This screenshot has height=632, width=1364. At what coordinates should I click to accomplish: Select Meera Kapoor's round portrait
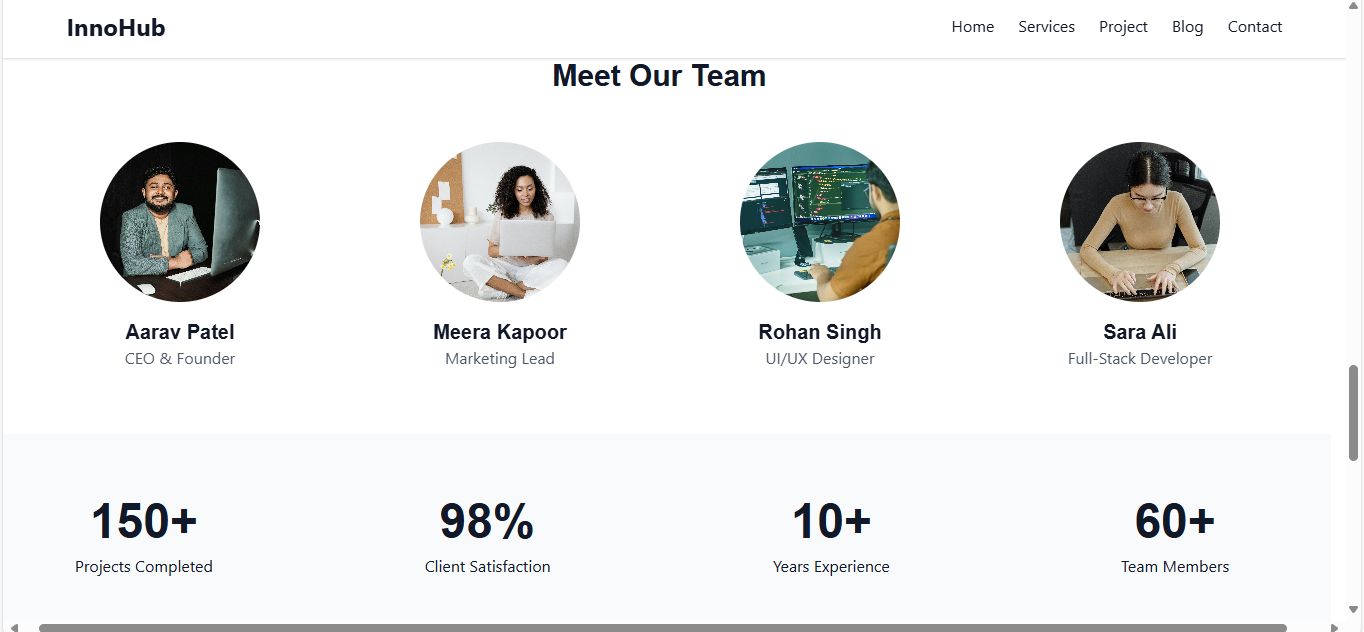click(x=500, y=222)
